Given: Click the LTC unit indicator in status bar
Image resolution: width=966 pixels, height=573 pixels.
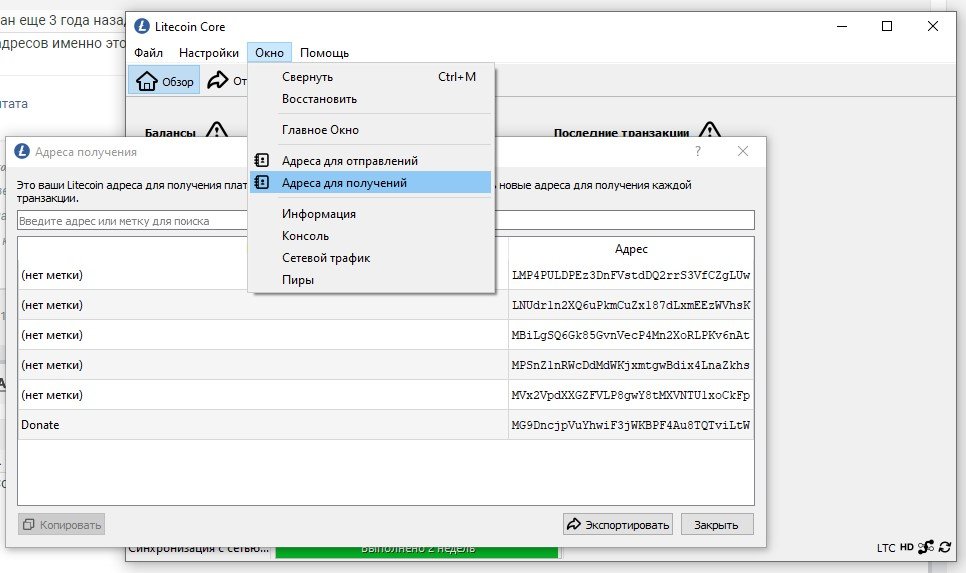Looking at the screenshot, I should (886, 548).
